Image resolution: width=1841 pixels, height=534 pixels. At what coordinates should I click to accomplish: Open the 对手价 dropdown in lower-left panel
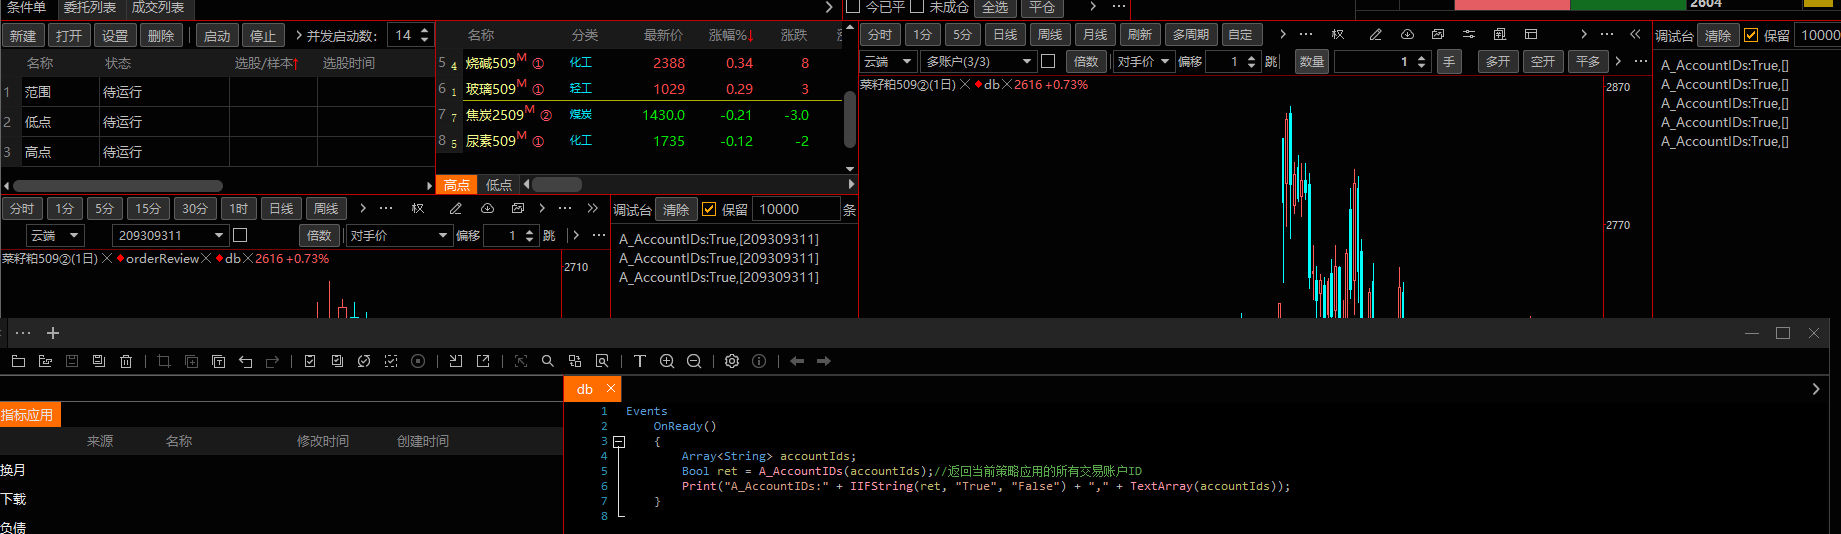399,235
